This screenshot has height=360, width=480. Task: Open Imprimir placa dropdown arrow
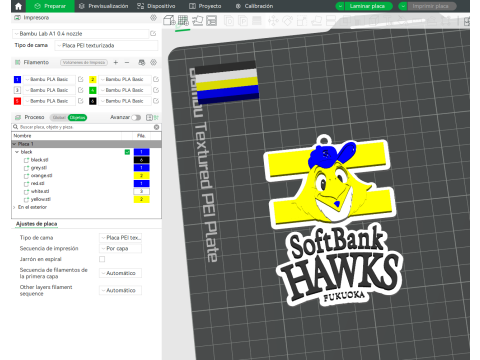pyautogui.click(x=403, y=6)
